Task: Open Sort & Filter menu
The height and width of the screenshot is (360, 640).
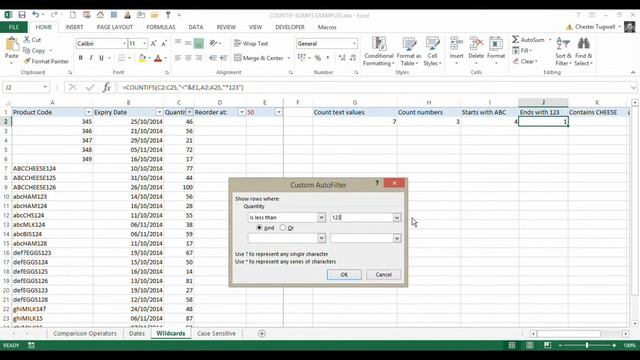Action: coord(563,51)
